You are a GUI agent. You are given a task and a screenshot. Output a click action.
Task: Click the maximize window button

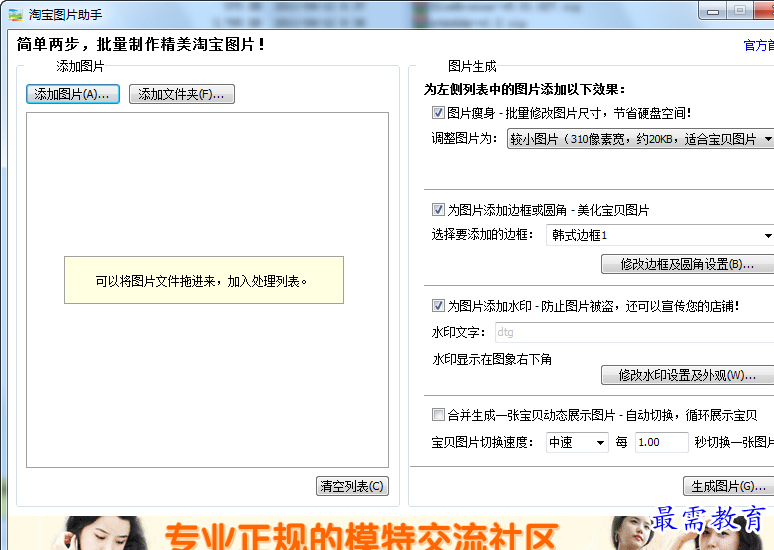tap(740, 11)
